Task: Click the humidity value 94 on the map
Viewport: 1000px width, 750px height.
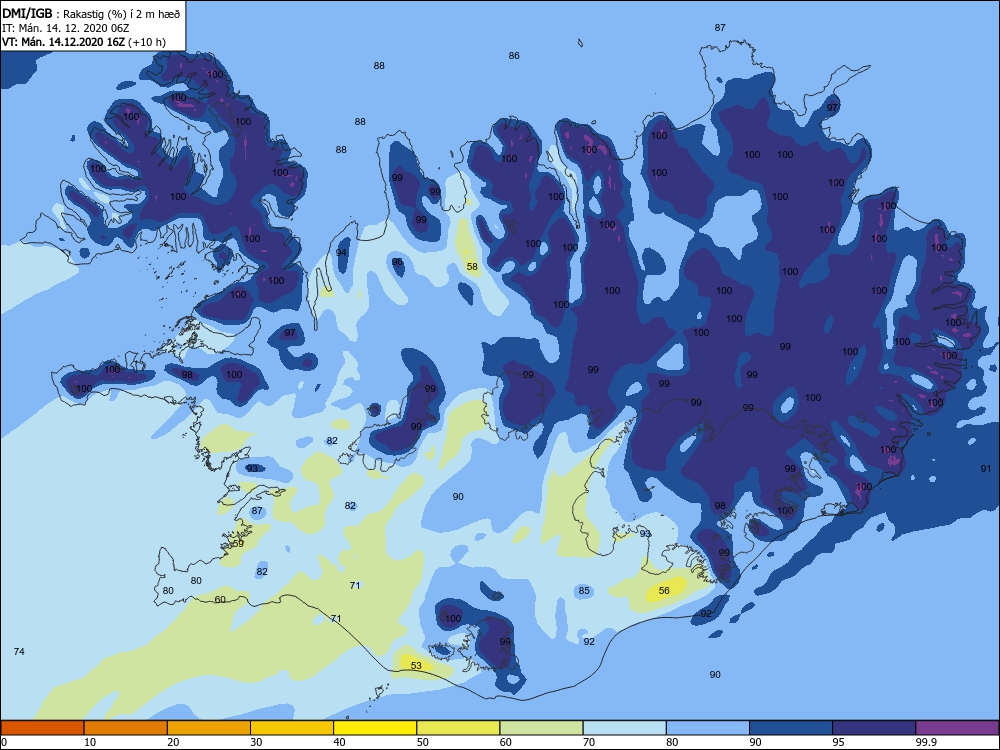Action: coord(341,253)
